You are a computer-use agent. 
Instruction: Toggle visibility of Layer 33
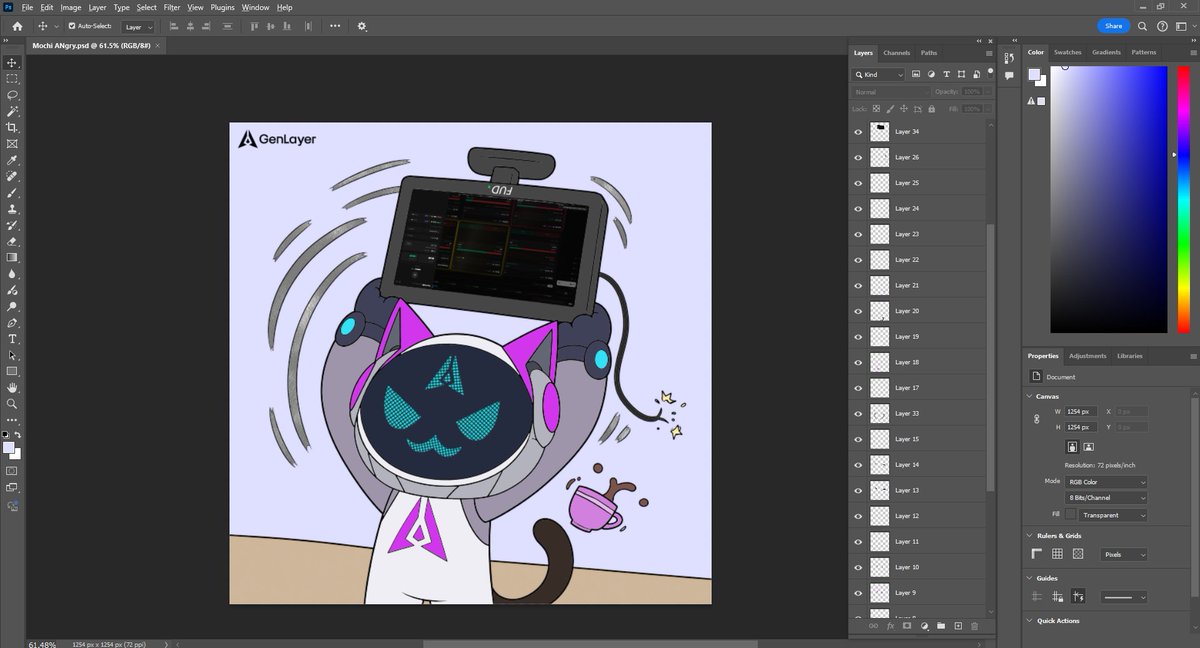858,414
